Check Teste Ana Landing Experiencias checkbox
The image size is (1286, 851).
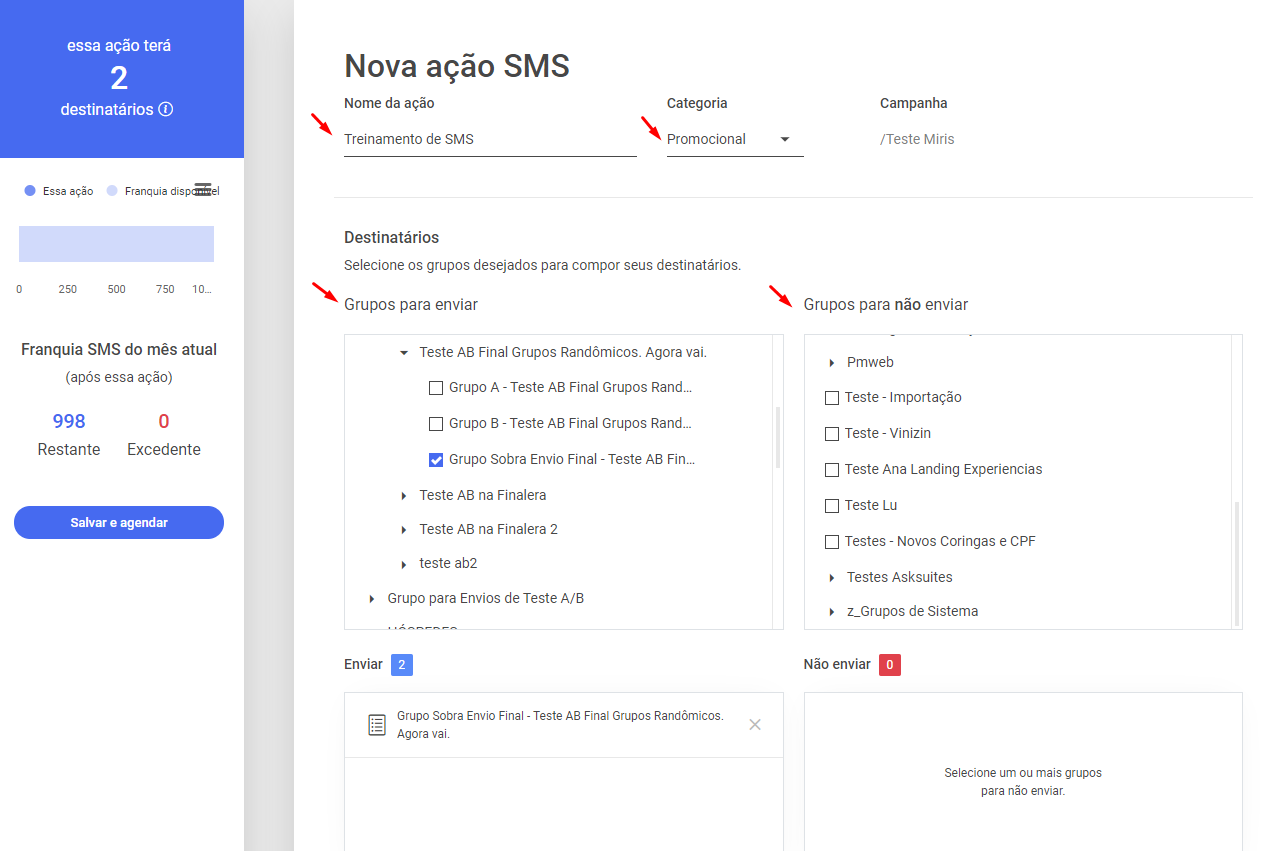[832, 470]
